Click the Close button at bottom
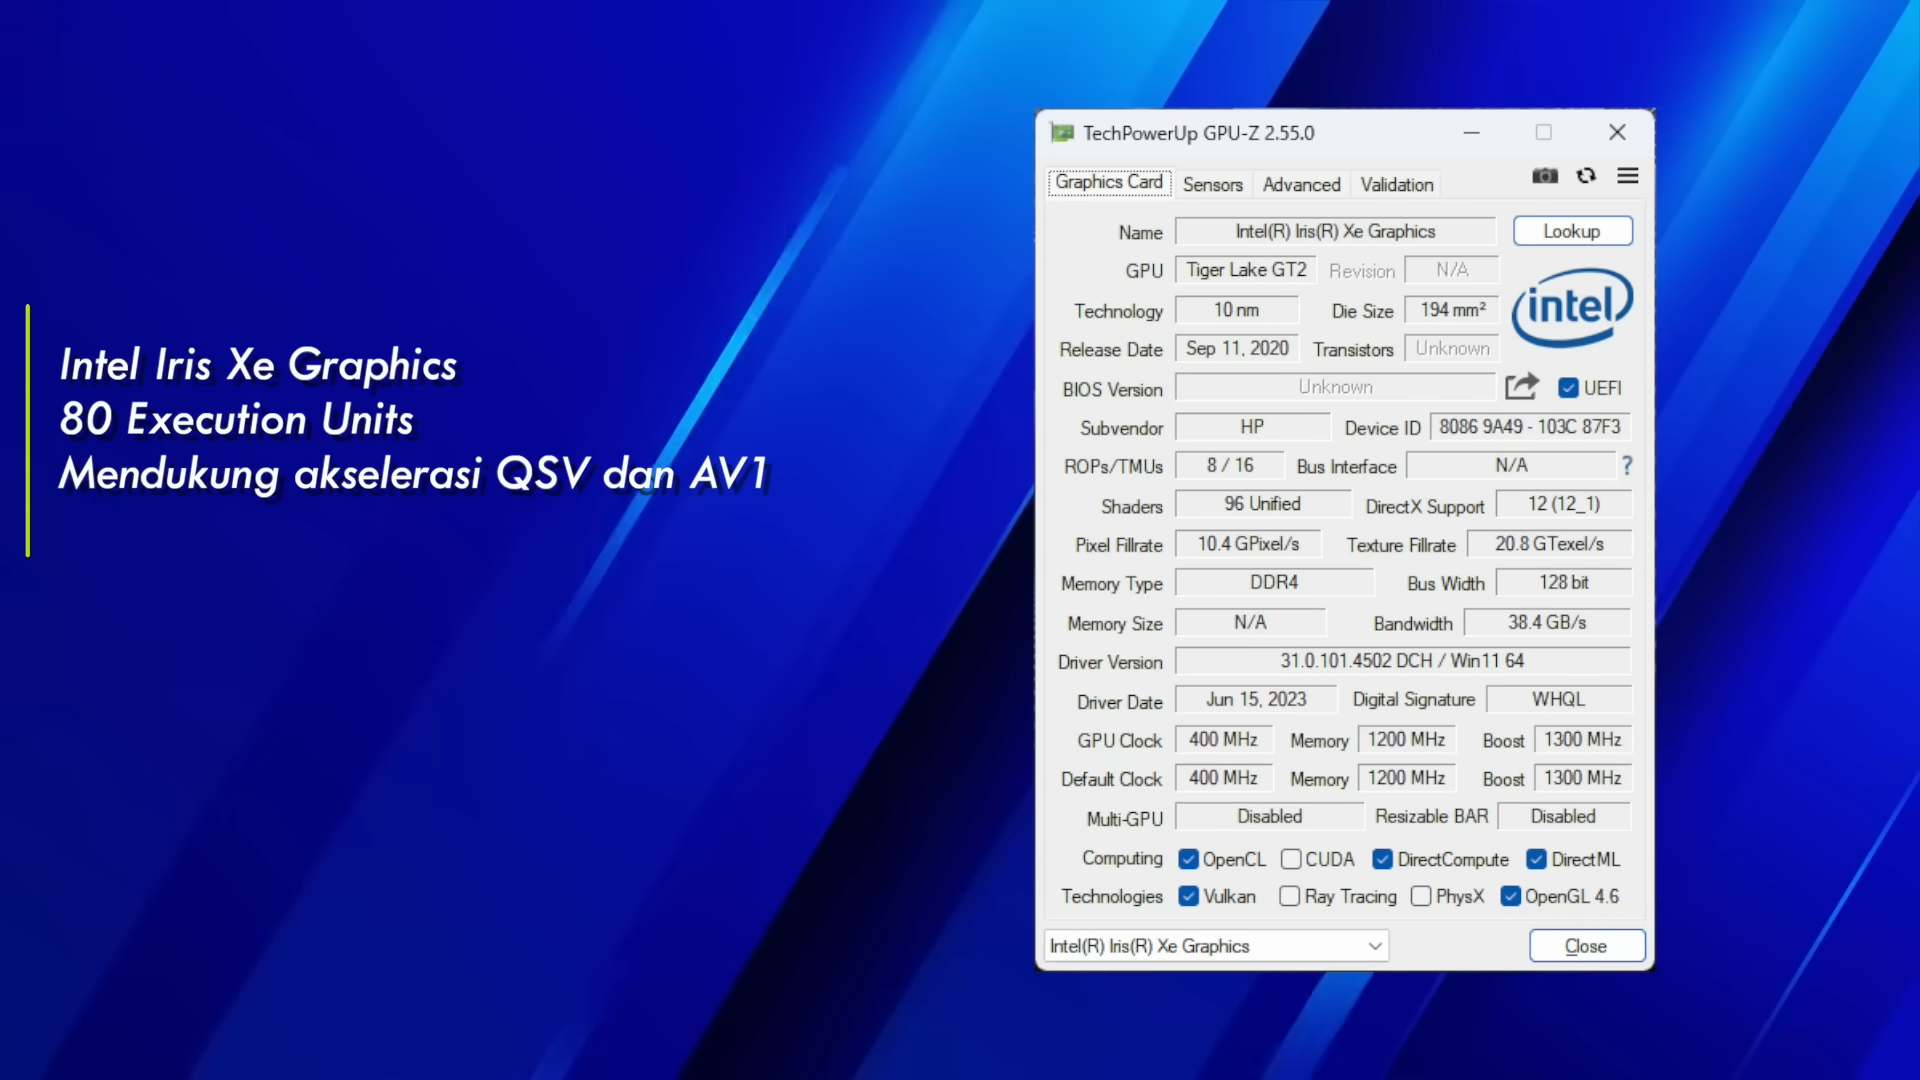 [1586, 946]
